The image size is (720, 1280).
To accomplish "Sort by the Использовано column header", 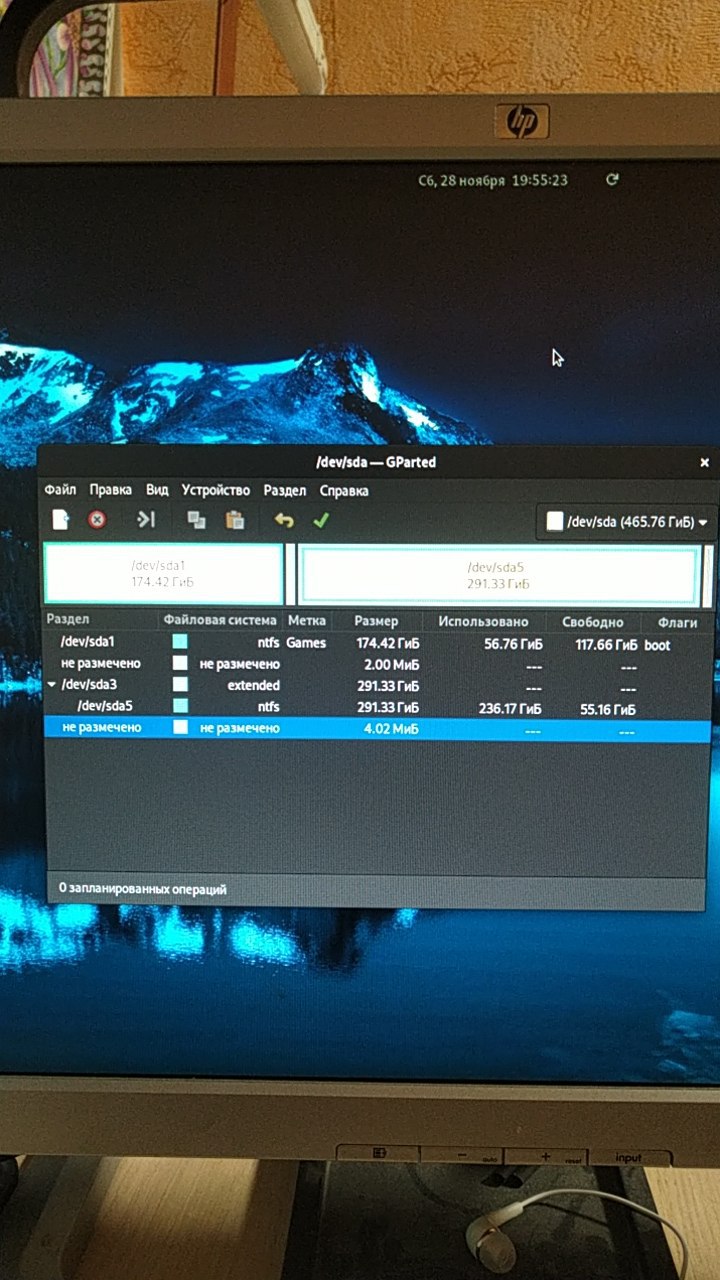I will pyautogui.click(x=484, y=622).
